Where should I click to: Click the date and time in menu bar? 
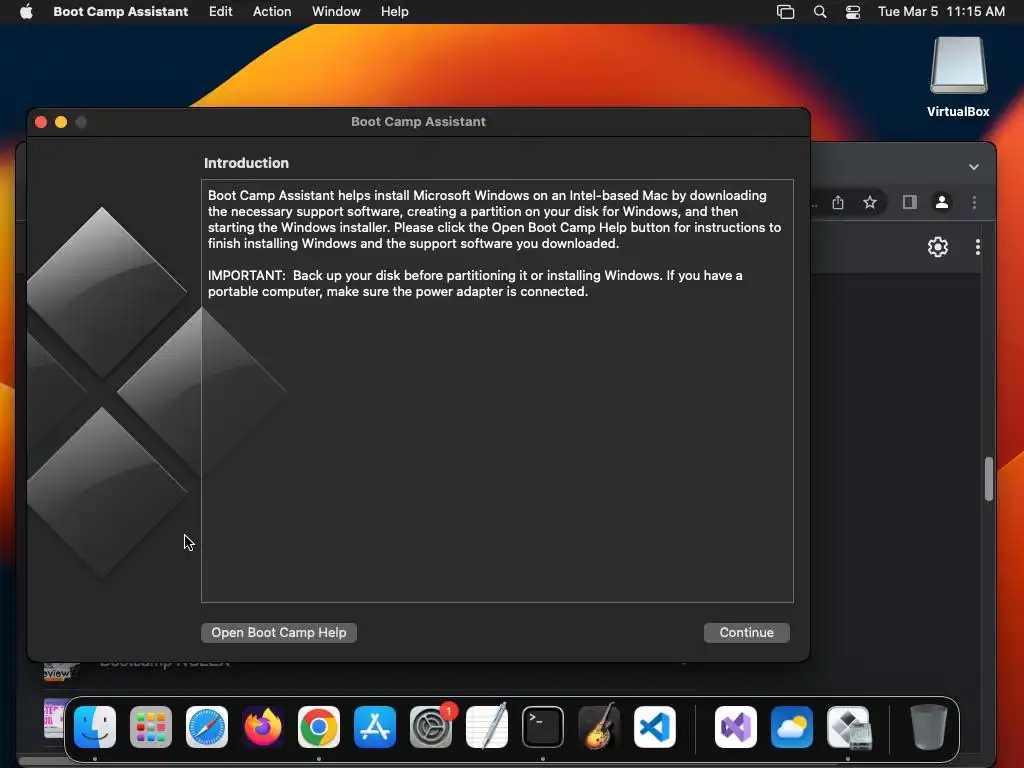(941, 12)
